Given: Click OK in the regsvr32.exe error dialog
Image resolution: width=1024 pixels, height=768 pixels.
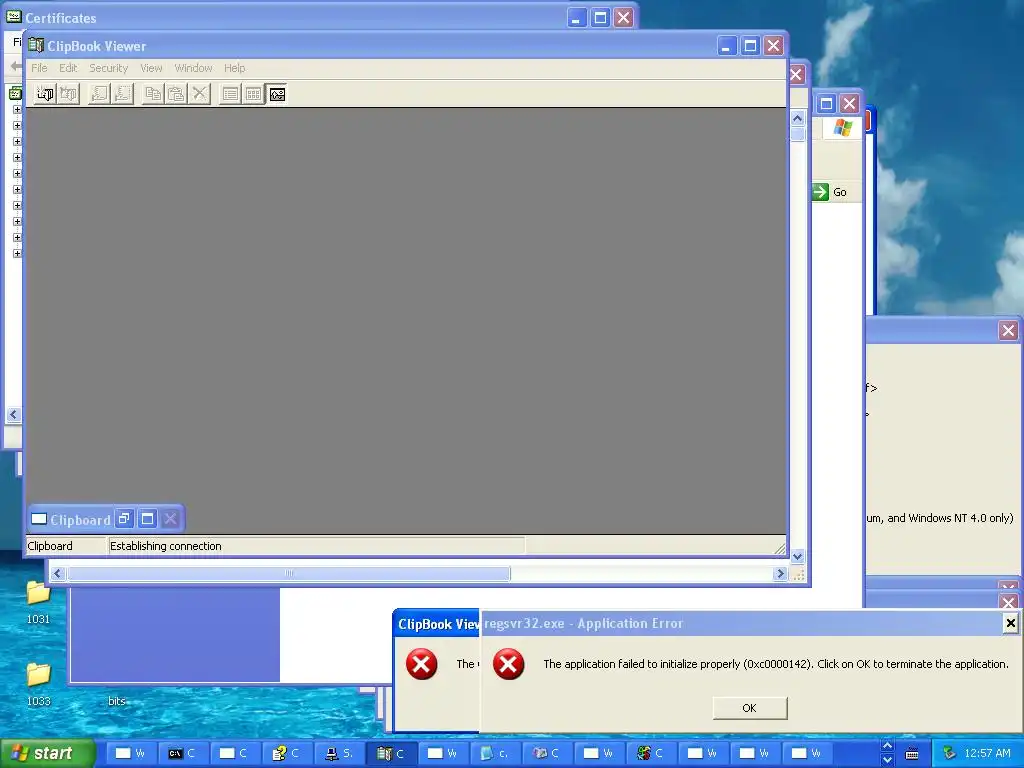Looking at the screenshot, I should coord(750,708).
